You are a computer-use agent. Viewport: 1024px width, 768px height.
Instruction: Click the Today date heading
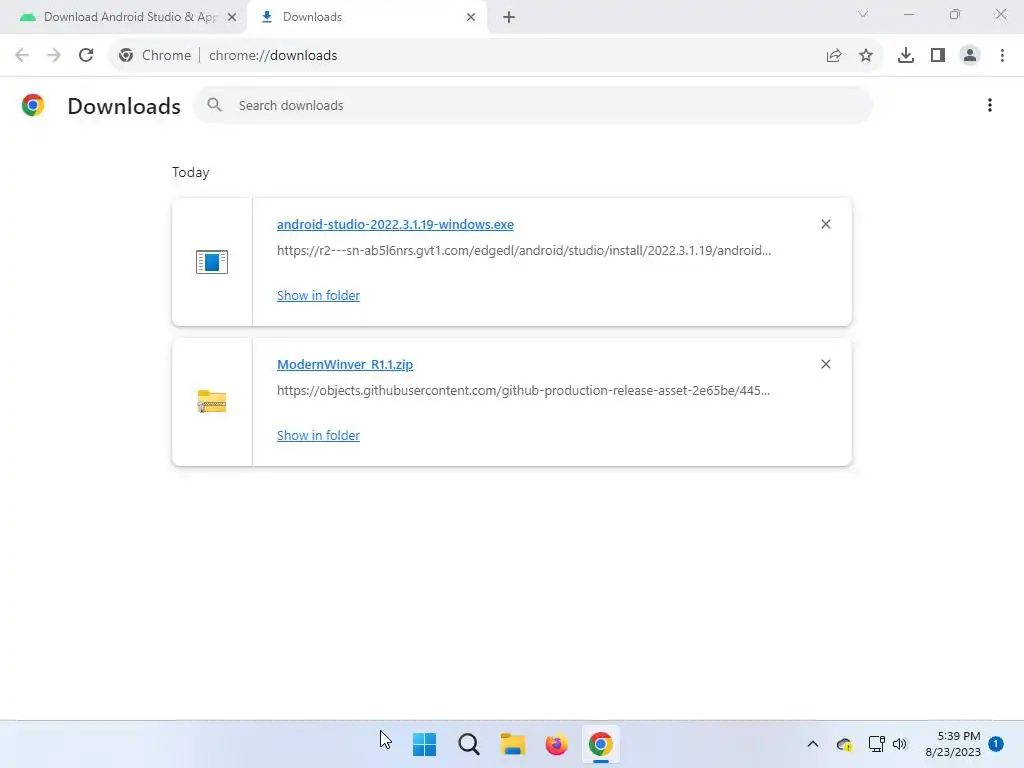tap(191, 172)
